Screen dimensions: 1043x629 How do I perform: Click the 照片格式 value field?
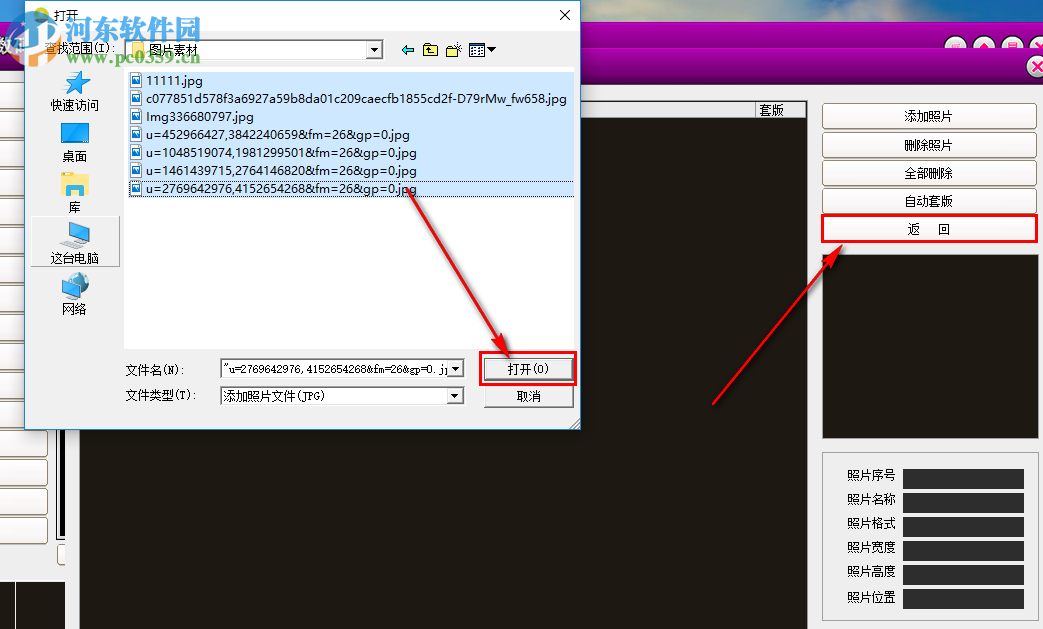(x=963, y=526)
